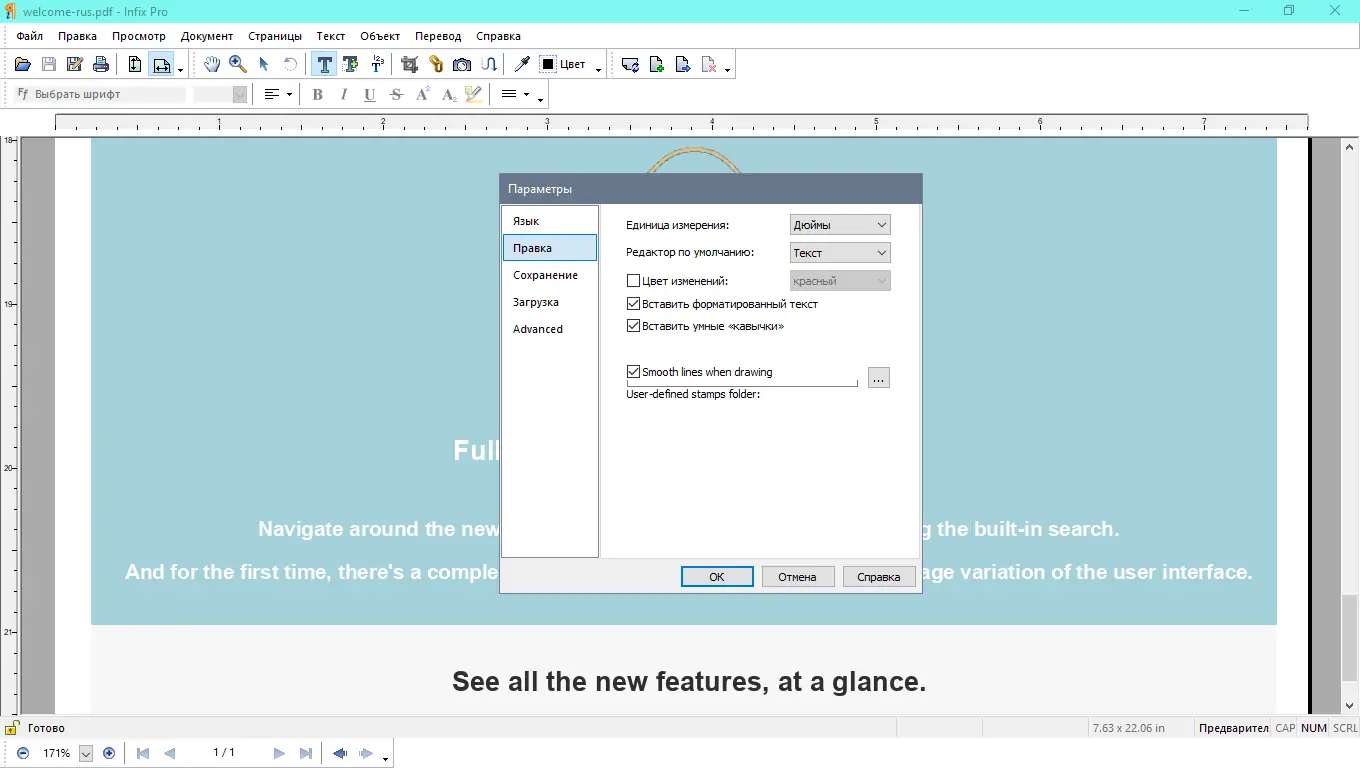Apply Superscript formatting icon
1360x768 pixels.
[x=422, y=95]
